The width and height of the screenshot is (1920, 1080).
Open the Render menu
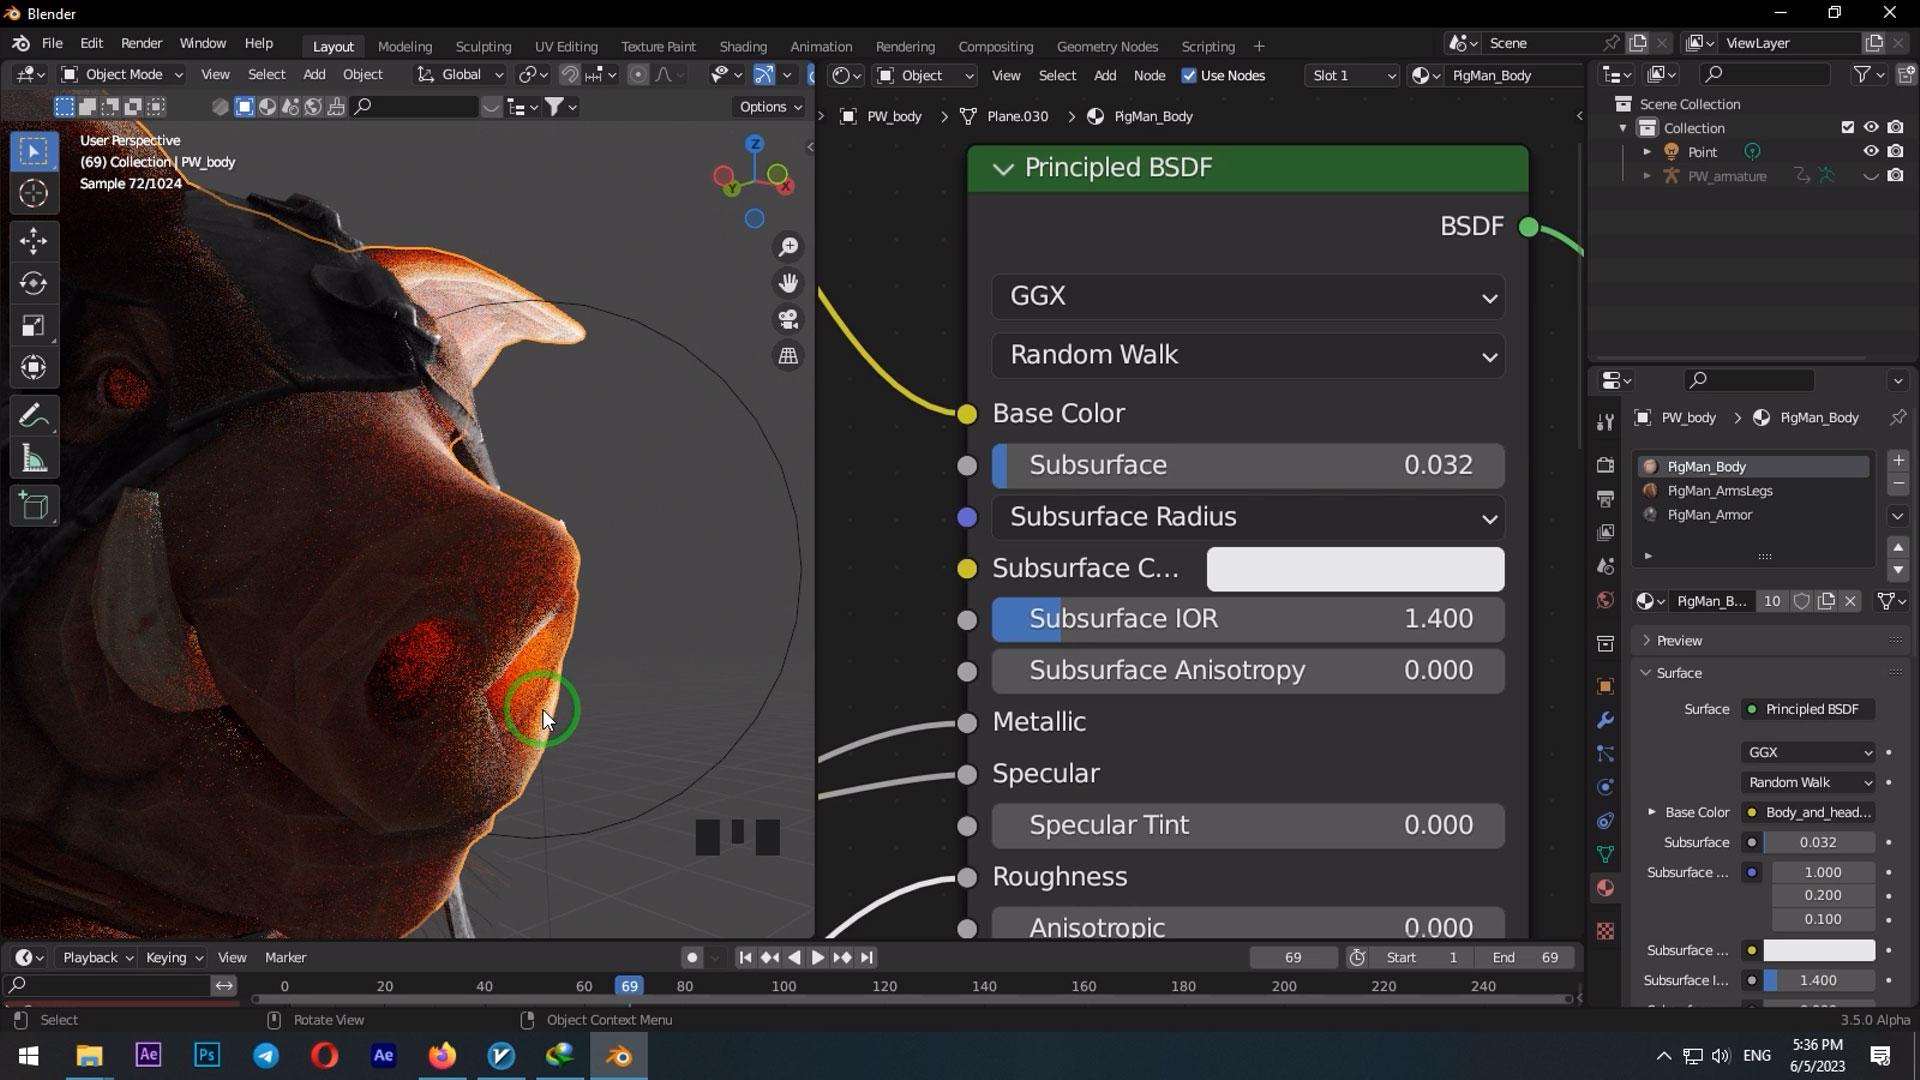tap(141, 43)
